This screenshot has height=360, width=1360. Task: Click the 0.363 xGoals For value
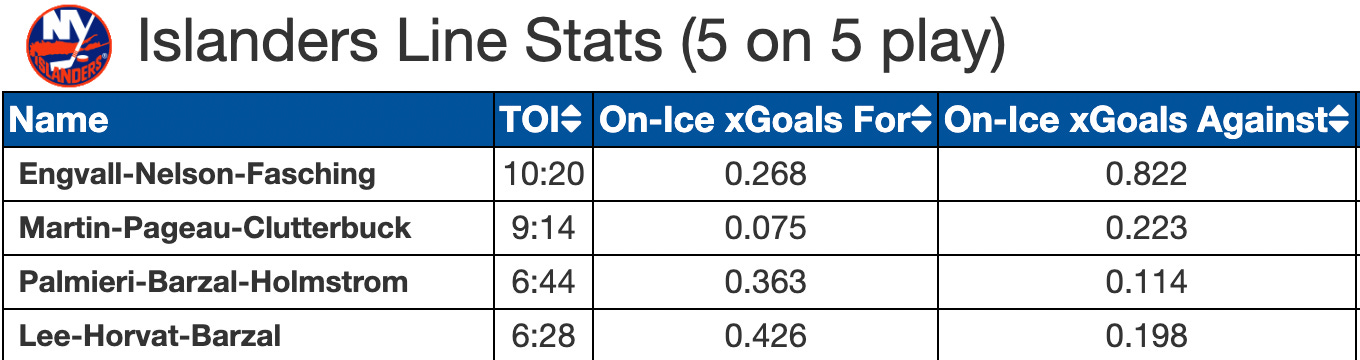pos(765,281)
